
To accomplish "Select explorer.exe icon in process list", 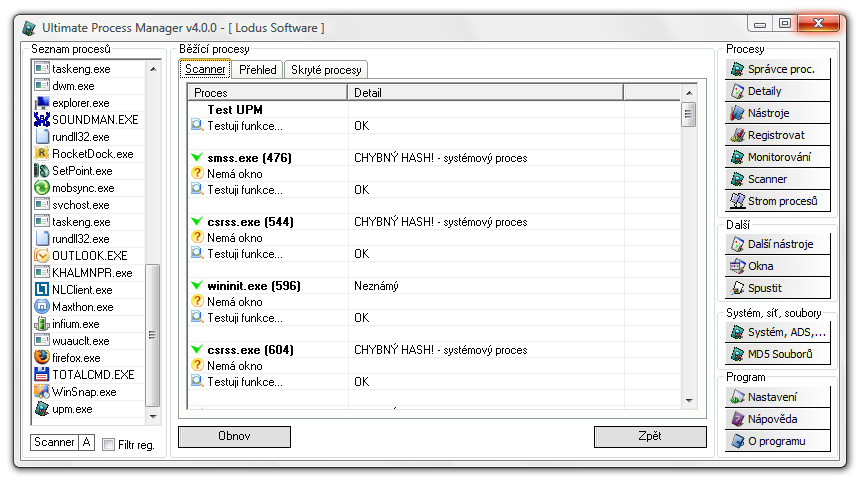I will (41, 103).
